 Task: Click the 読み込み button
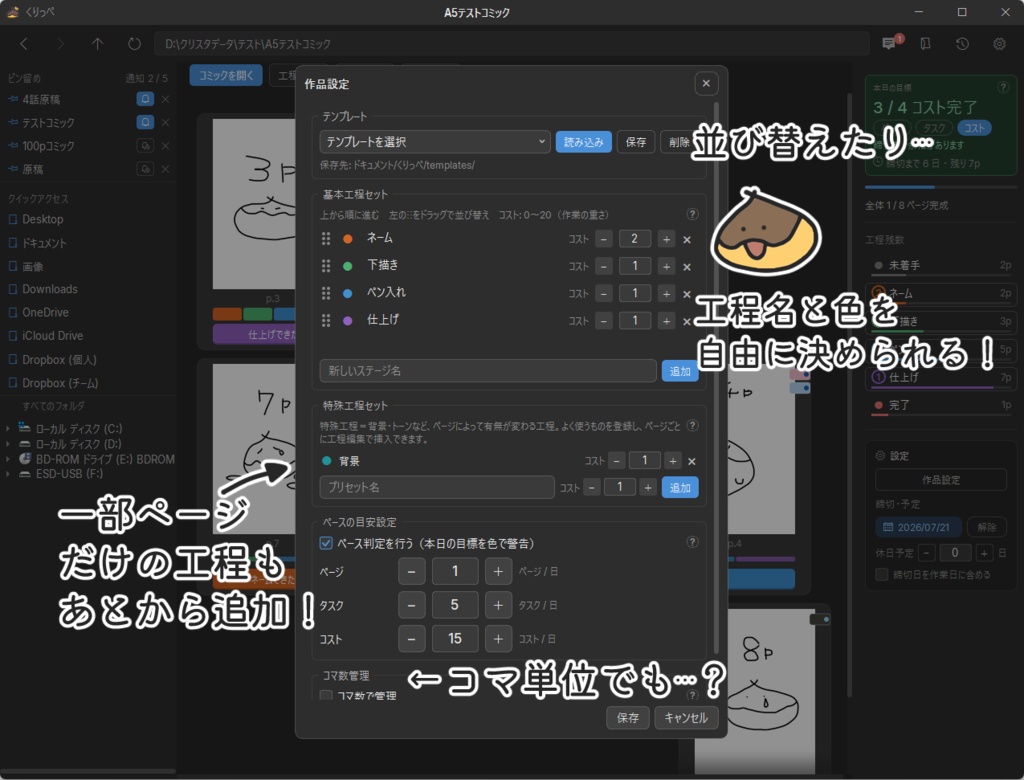point(583,142)
